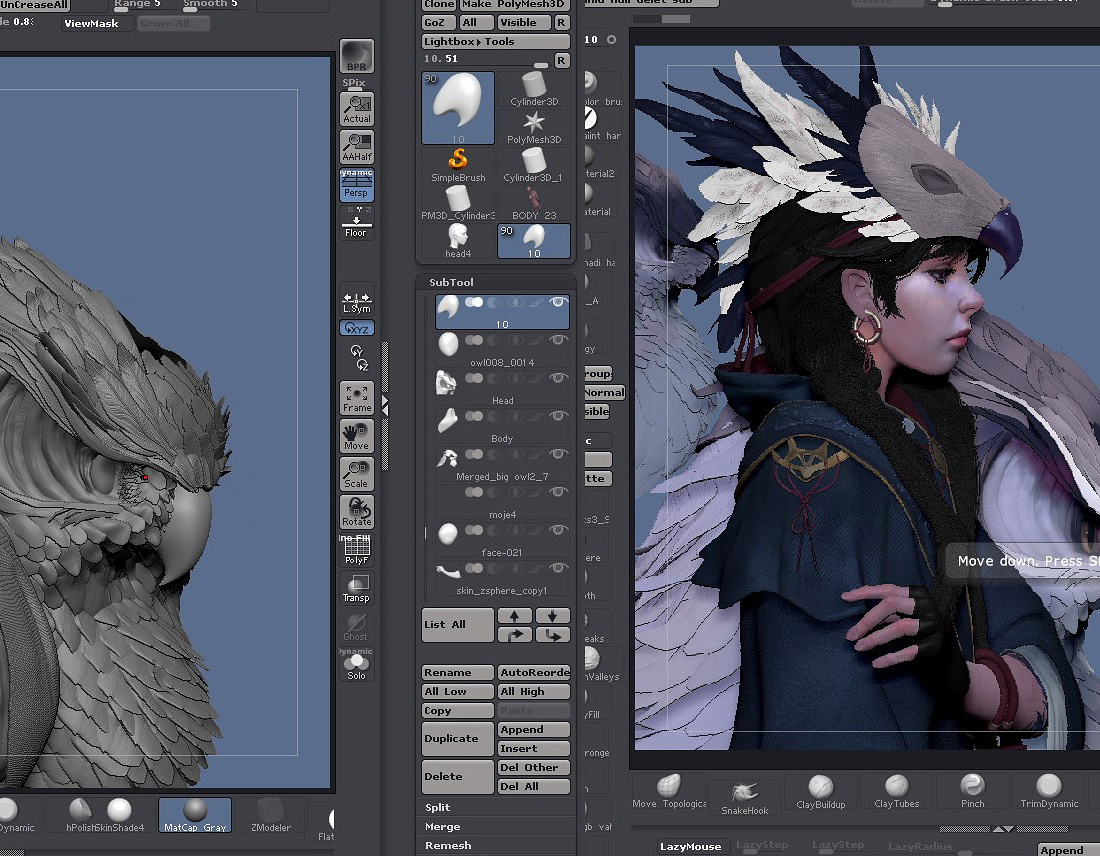
Task: Toggle the Floor grid
Action: 356,223
